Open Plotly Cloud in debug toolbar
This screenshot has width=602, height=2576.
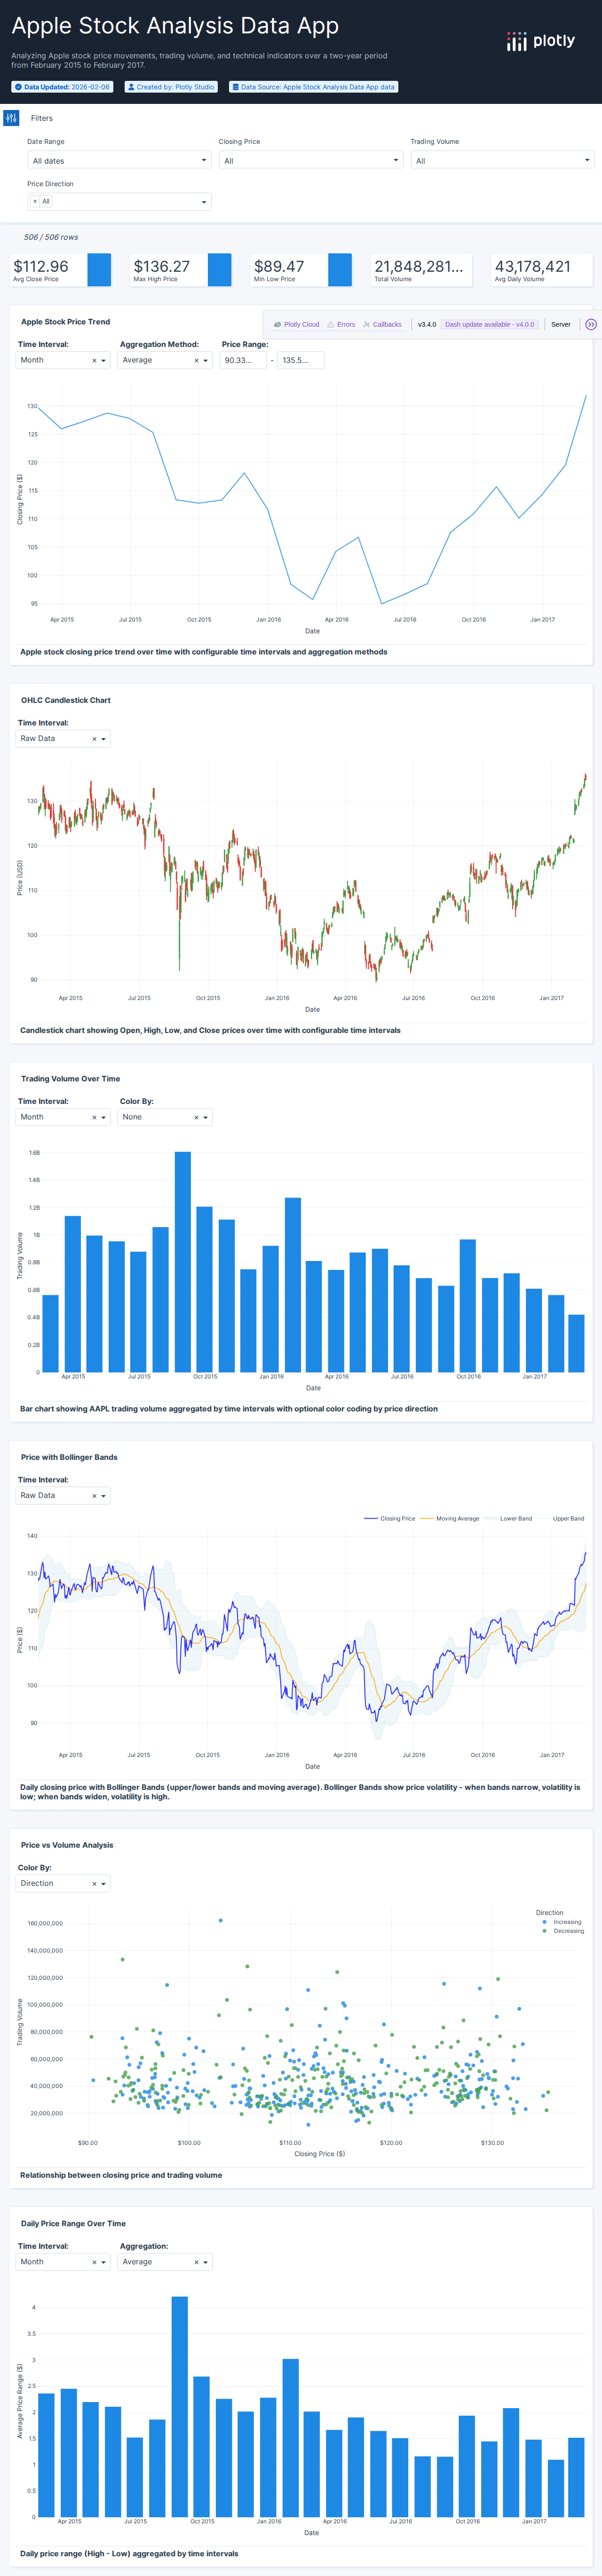click(296, 324)
